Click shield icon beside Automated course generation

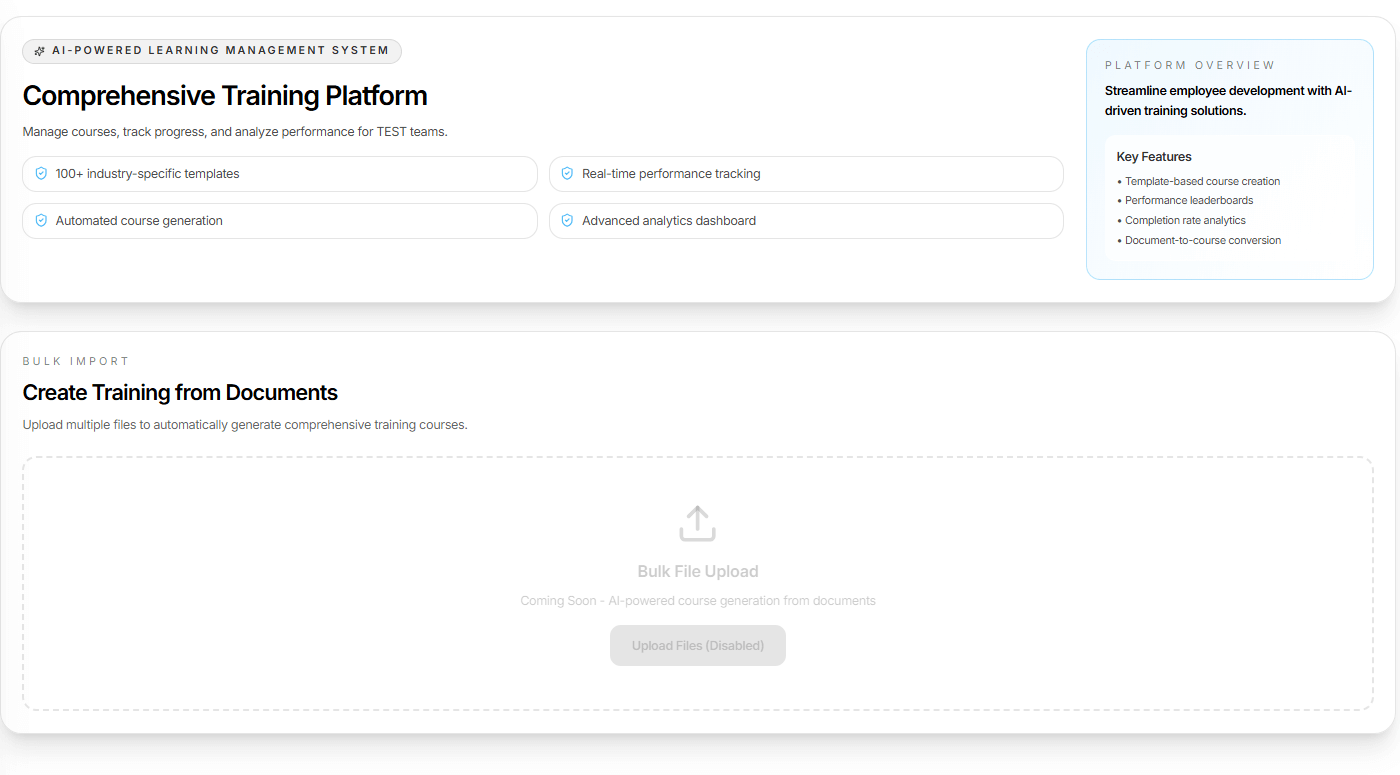click(x=41, y=221)
